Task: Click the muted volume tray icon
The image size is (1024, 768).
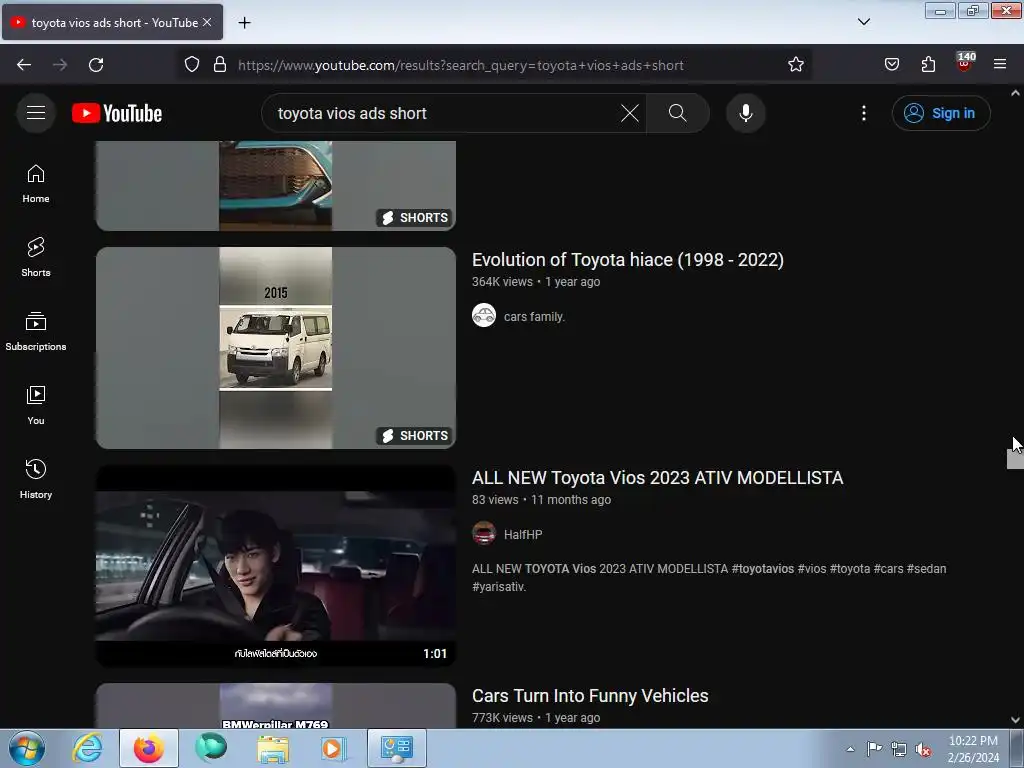Action: pos(923,749)
